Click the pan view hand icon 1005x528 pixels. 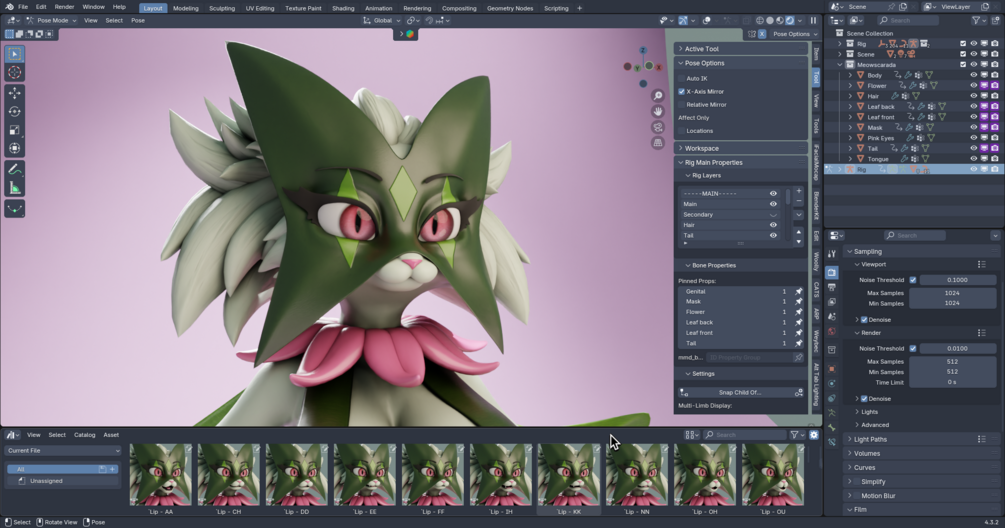tap(658, 111)
